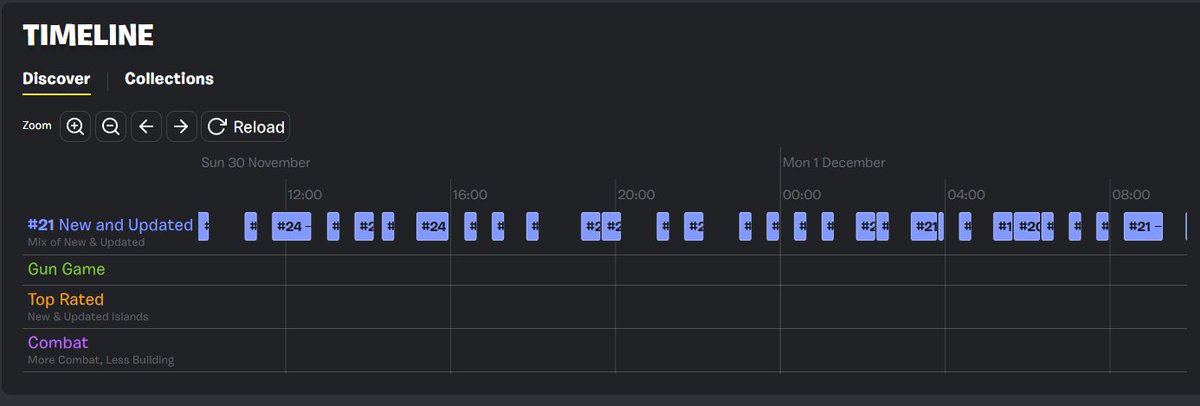Click the 12:00 time label

[x=304, y=194]
